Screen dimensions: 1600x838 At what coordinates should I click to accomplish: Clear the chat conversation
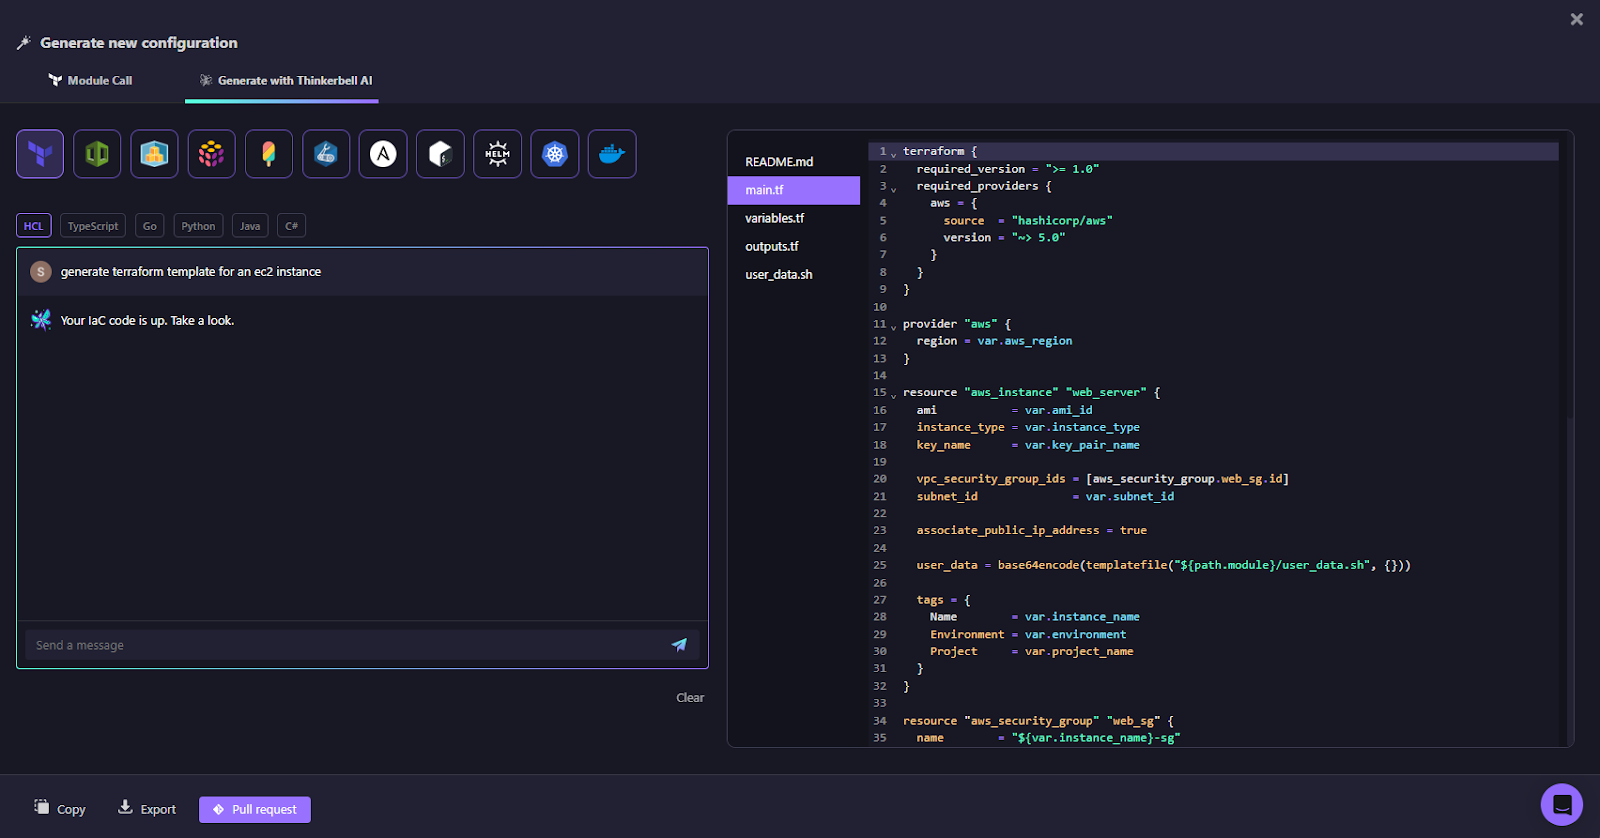click(690, 698)
